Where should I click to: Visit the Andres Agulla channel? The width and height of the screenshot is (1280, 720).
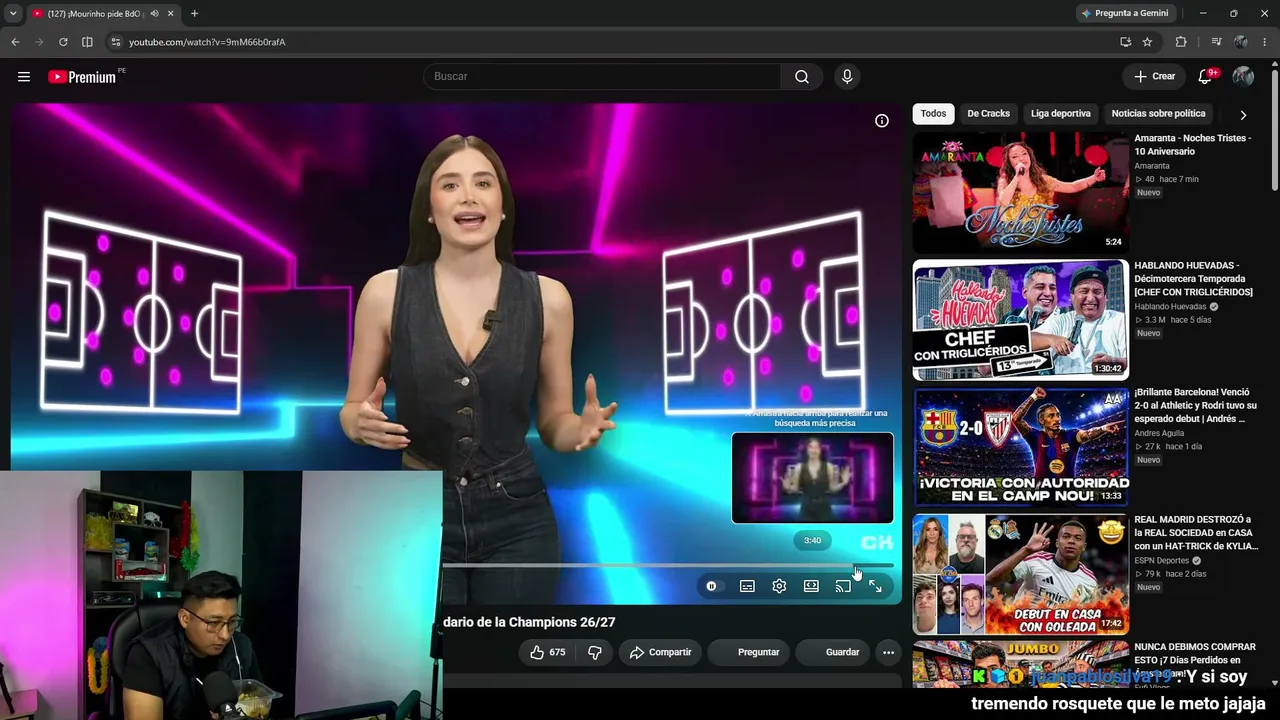(x=1159, y=434)
